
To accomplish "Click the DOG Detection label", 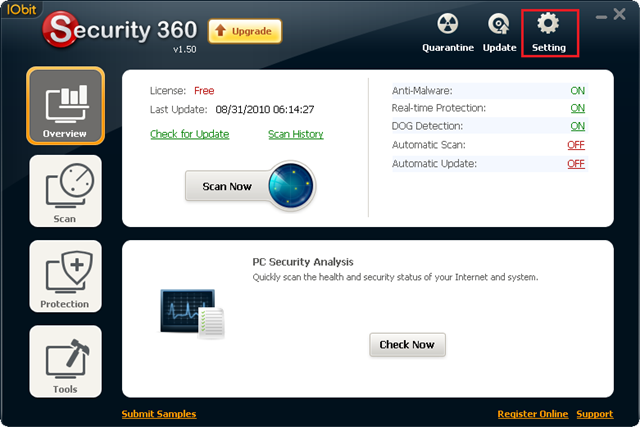I will 427,126.
